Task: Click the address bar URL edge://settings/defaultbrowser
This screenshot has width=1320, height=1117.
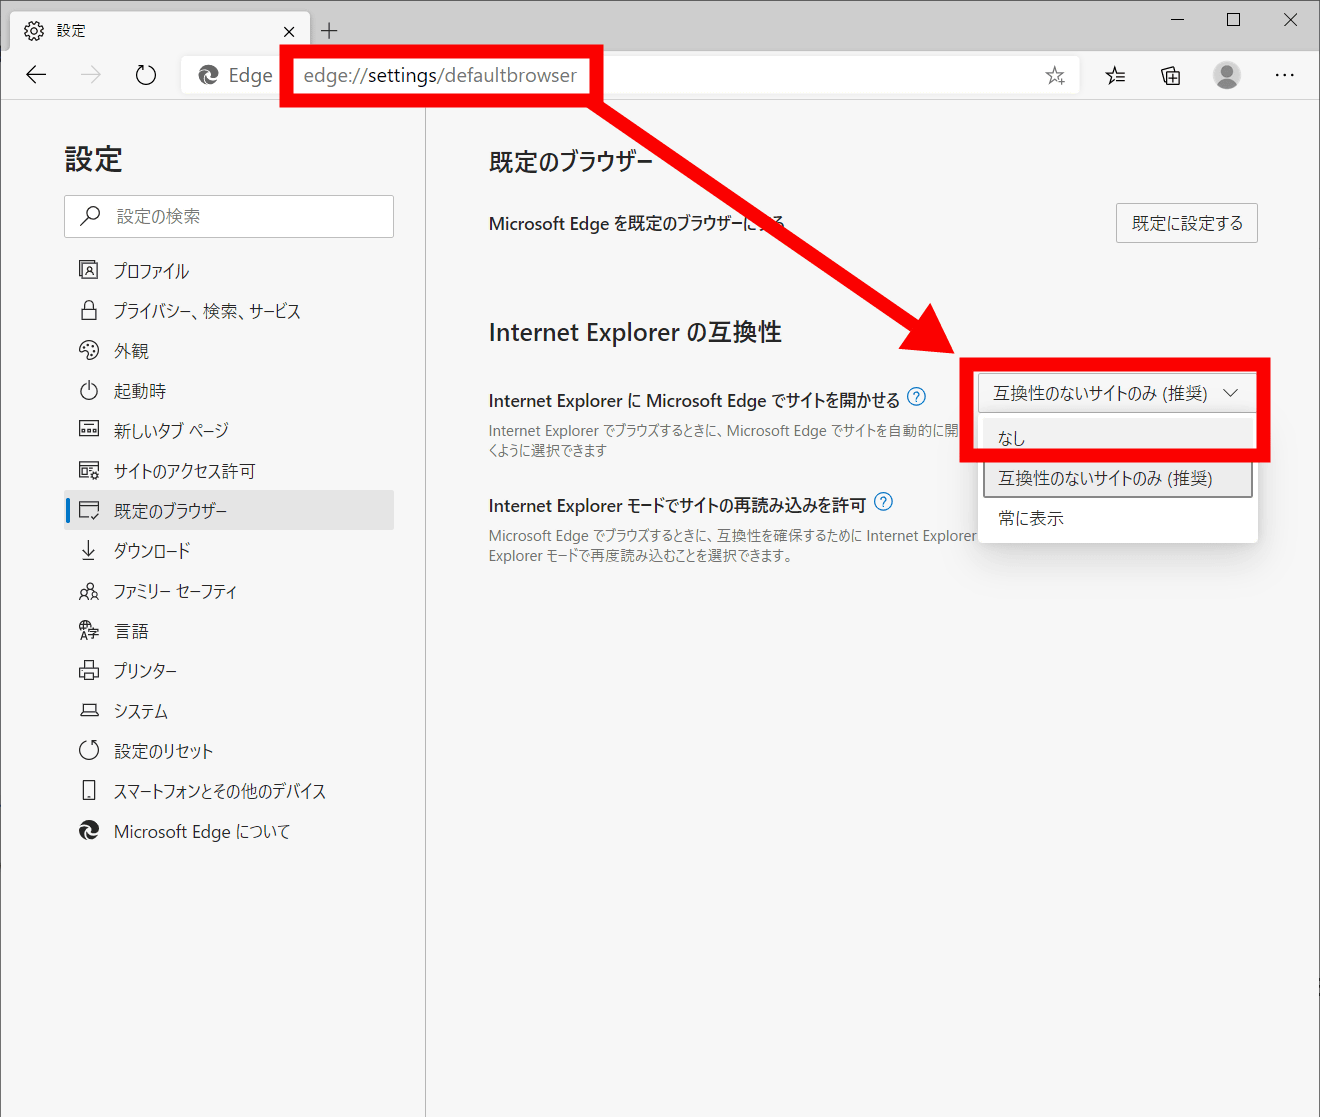Action: click(440, 75)
